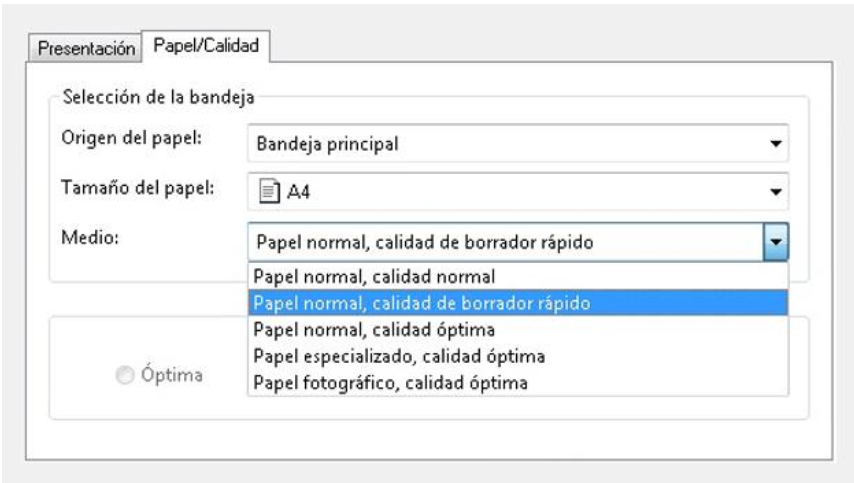Click the Selección de la bandeja group title
854x483 pixels.
(158, 97)
